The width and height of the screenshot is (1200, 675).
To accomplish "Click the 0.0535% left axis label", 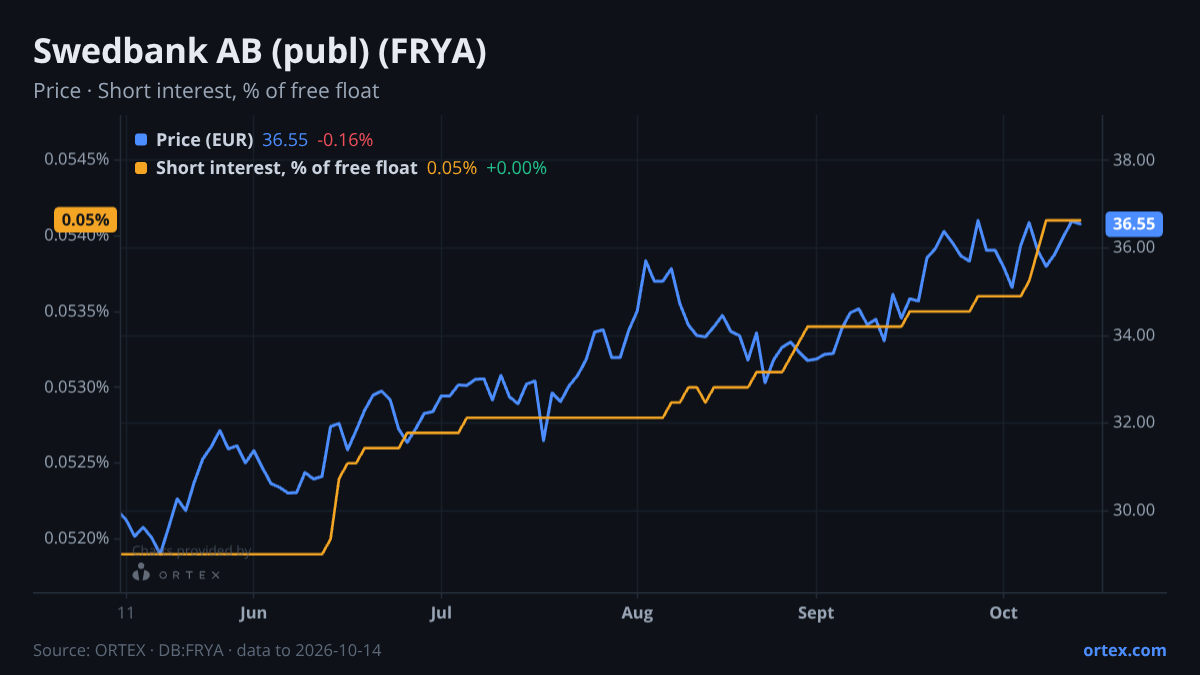I will [77, 311].
